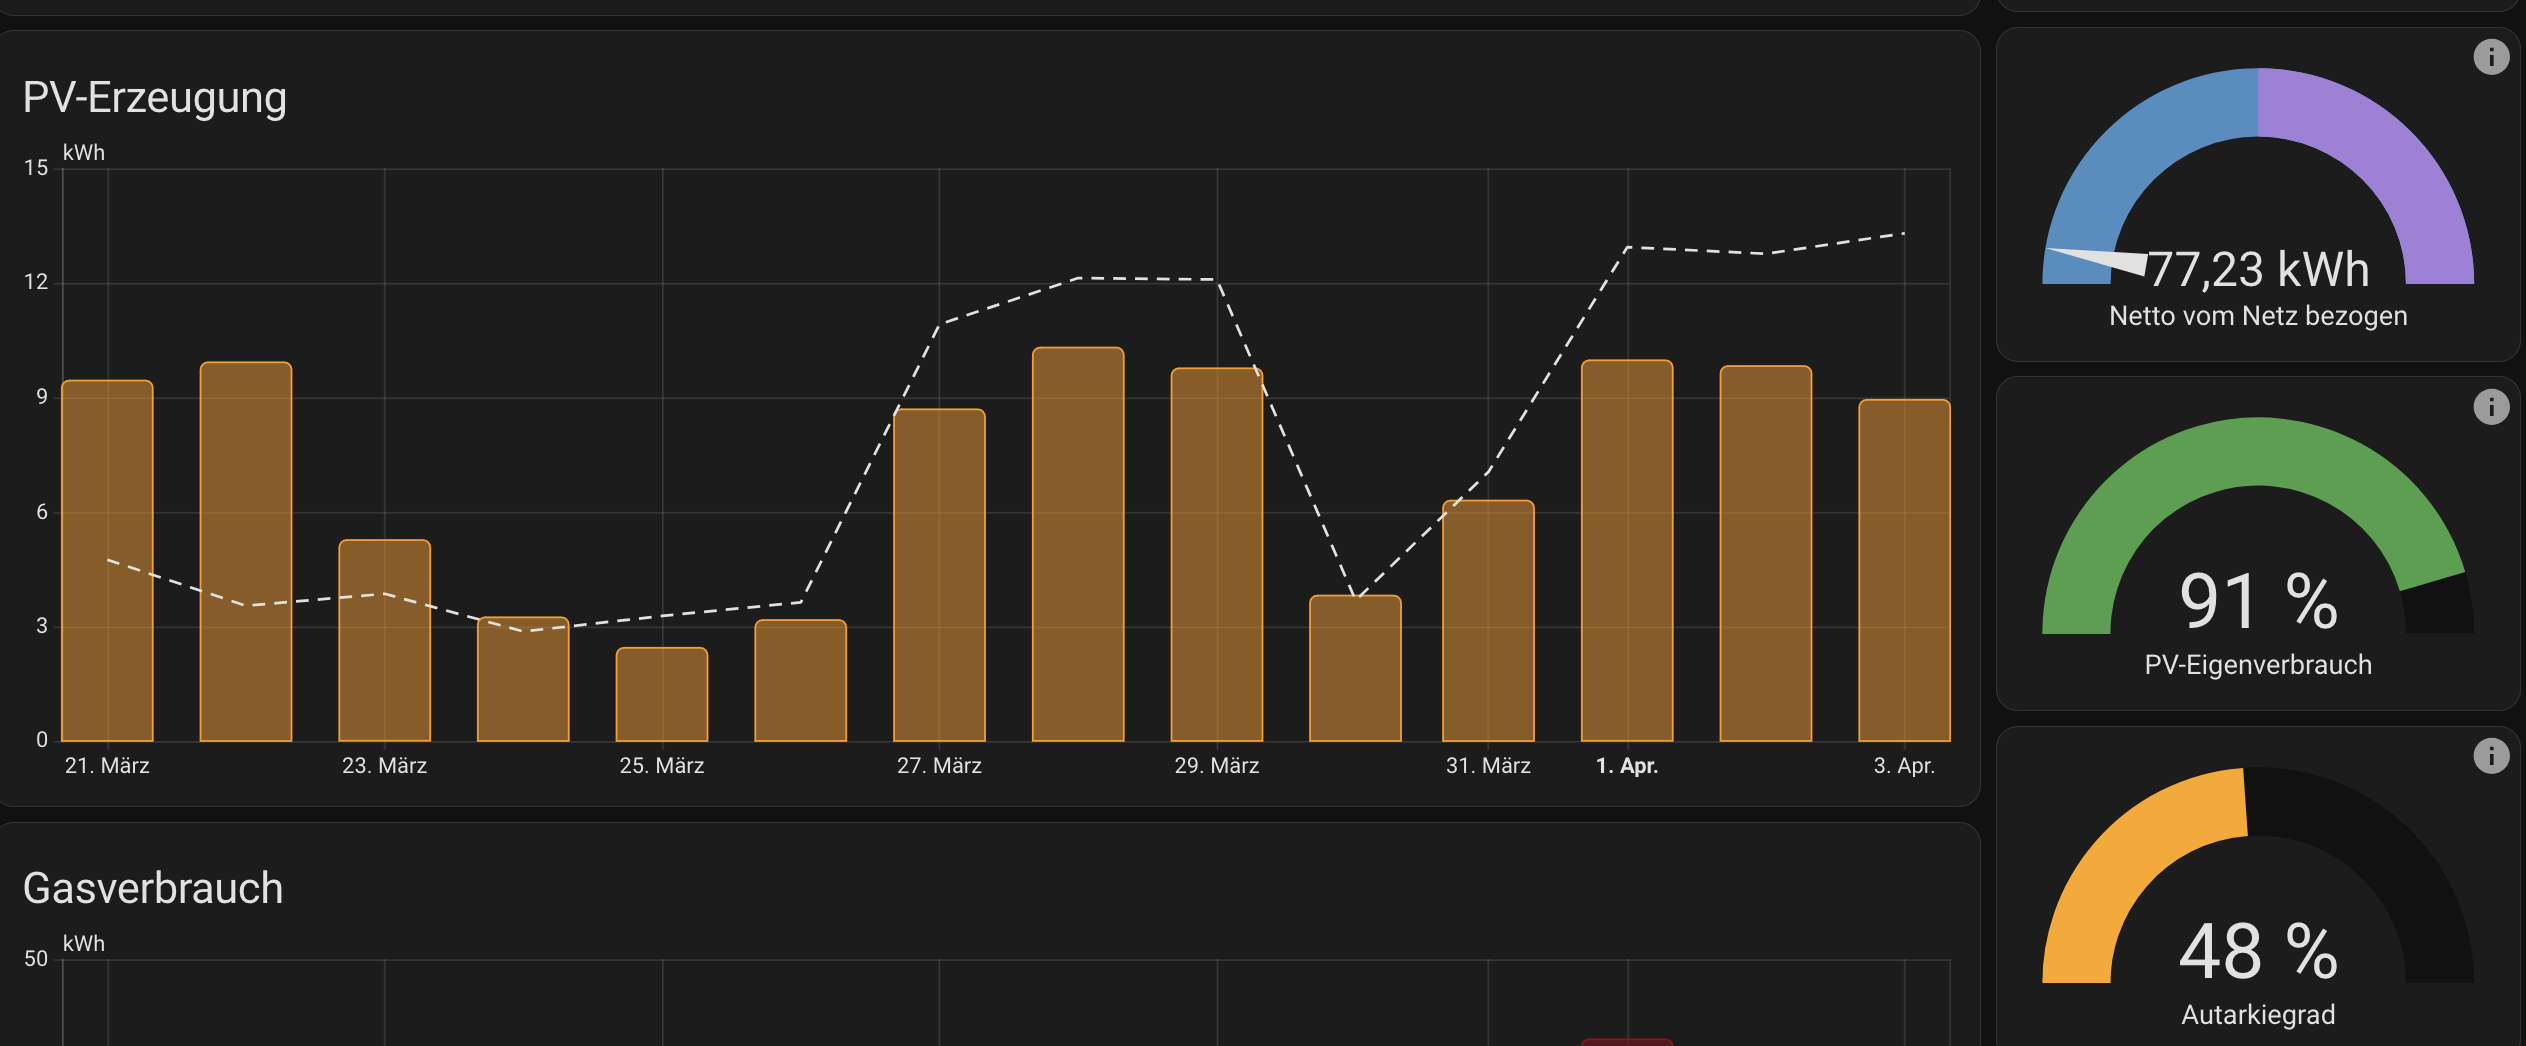Viewport: 2526px width, 1046px height.
Task: Click the 31. März axis label
Action: coord(1488,766)
